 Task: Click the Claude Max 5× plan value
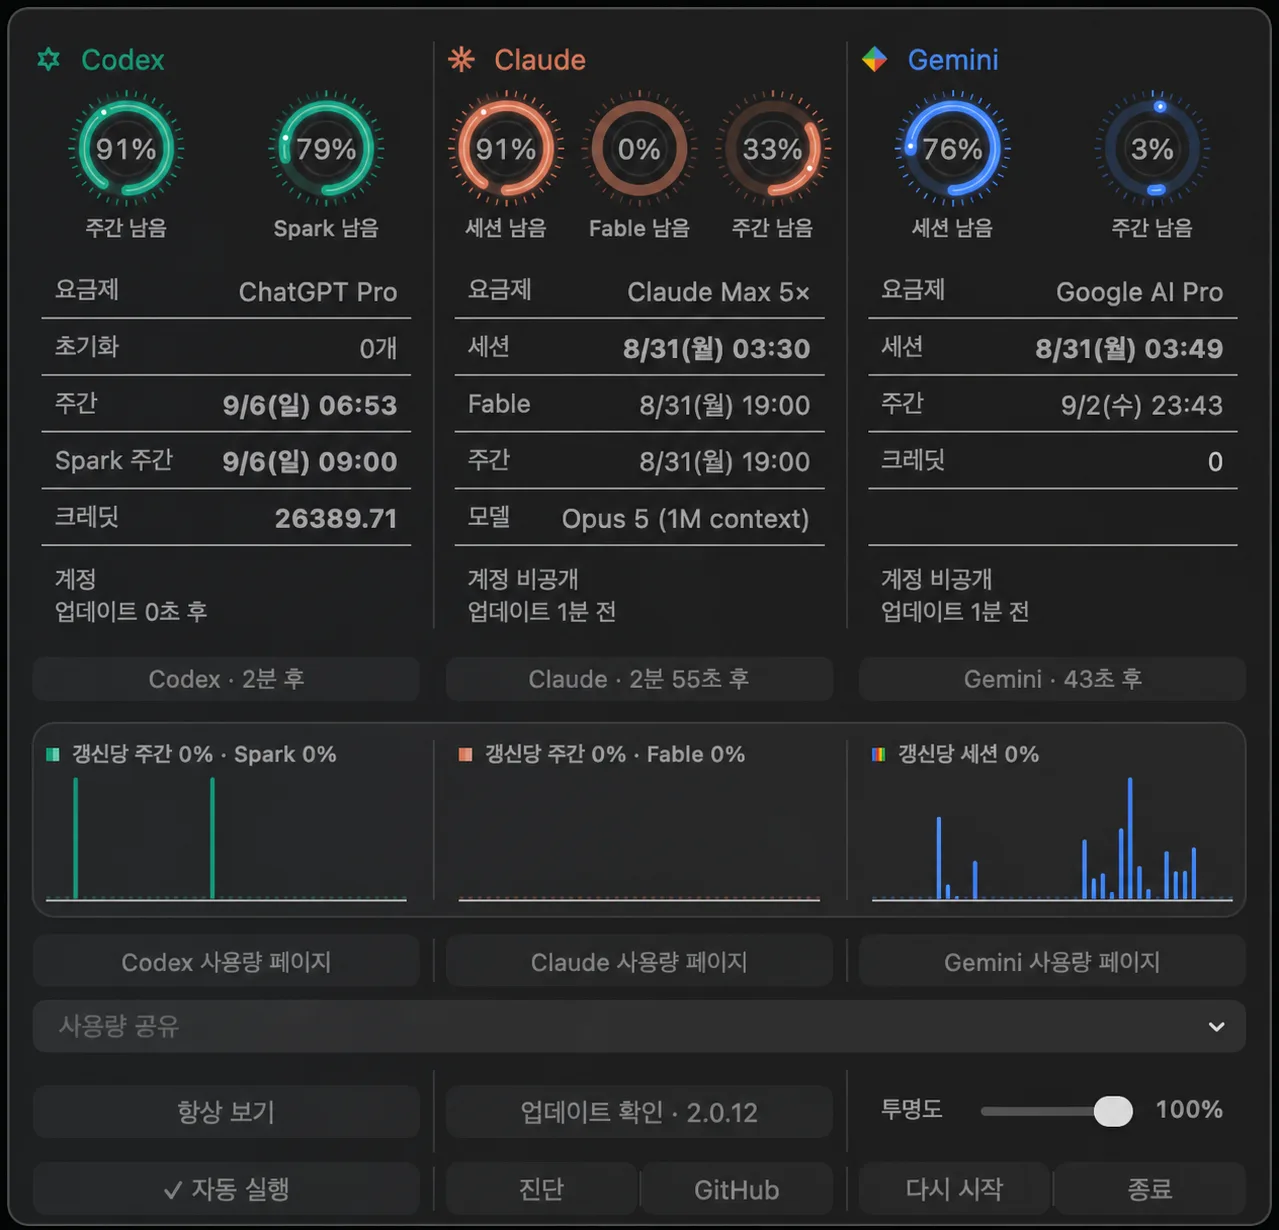pyautogui.click(x=718, y=292)
